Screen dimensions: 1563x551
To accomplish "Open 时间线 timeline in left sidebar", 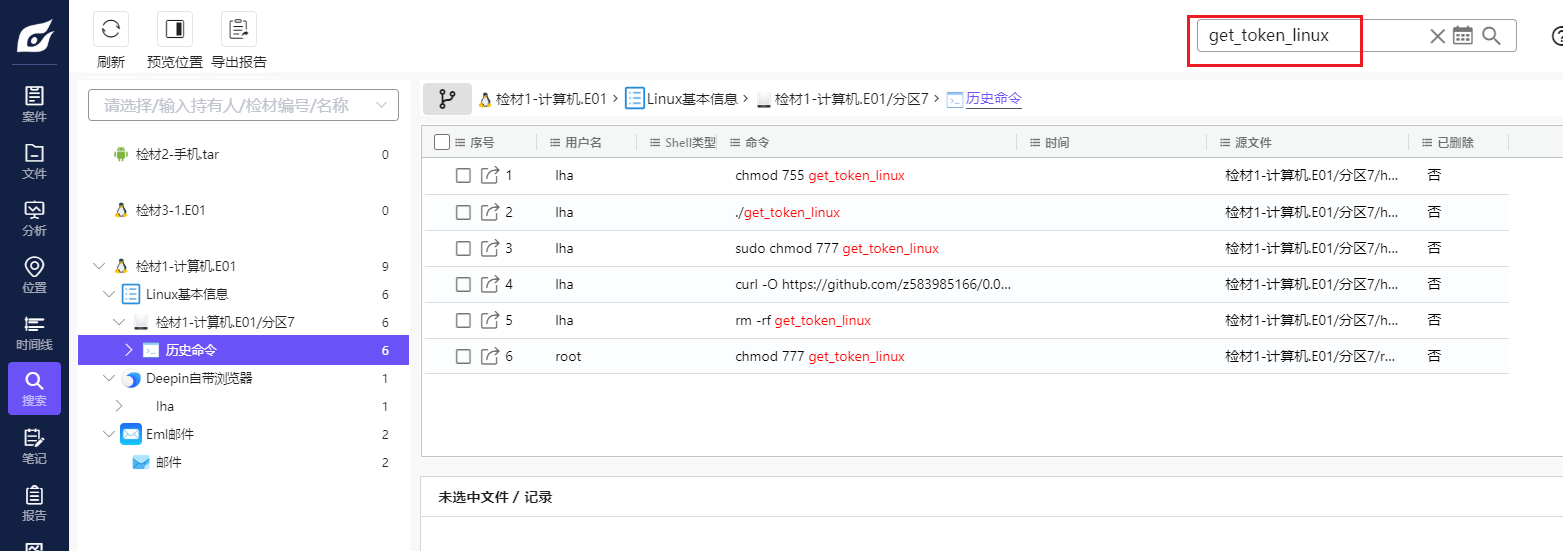I will pos(34,332).
